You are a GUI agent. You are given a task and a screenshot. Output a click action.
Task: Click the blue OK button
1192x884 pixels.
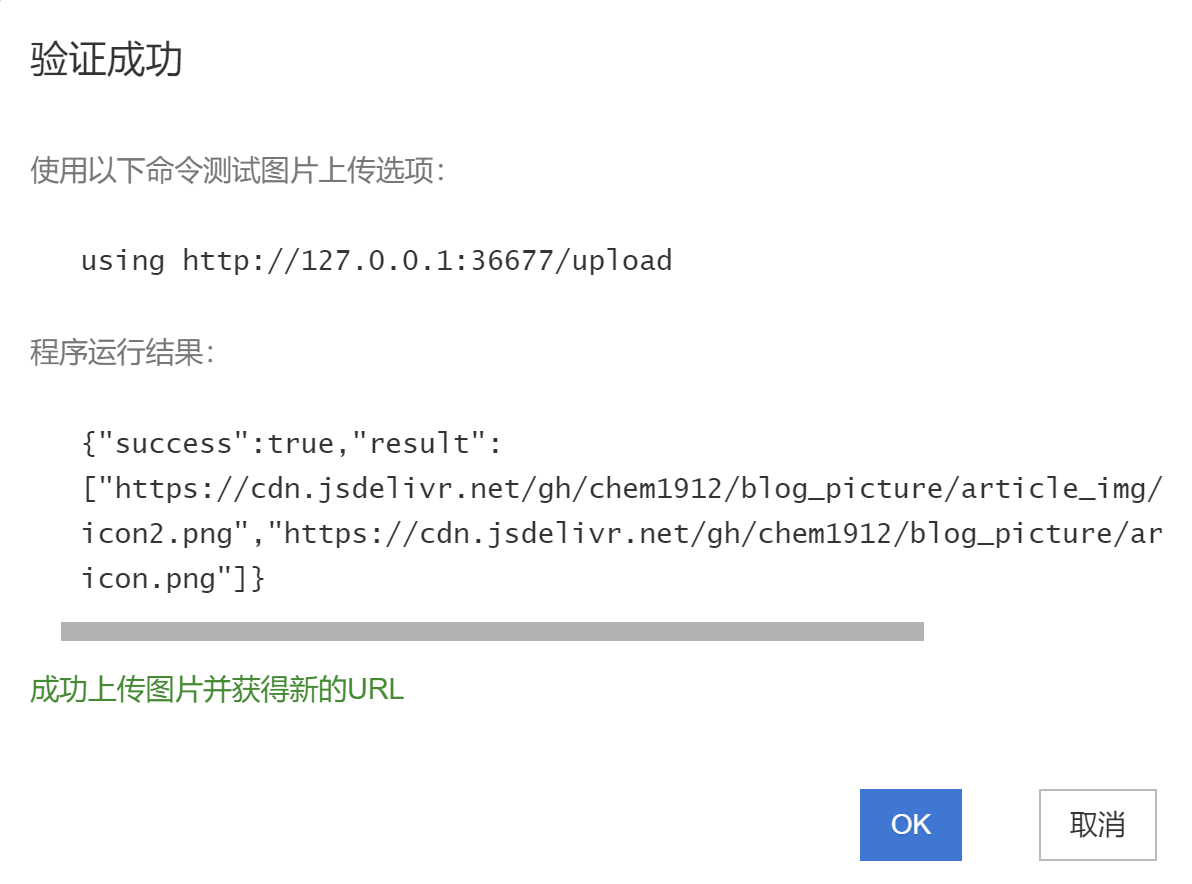point(910,825)
